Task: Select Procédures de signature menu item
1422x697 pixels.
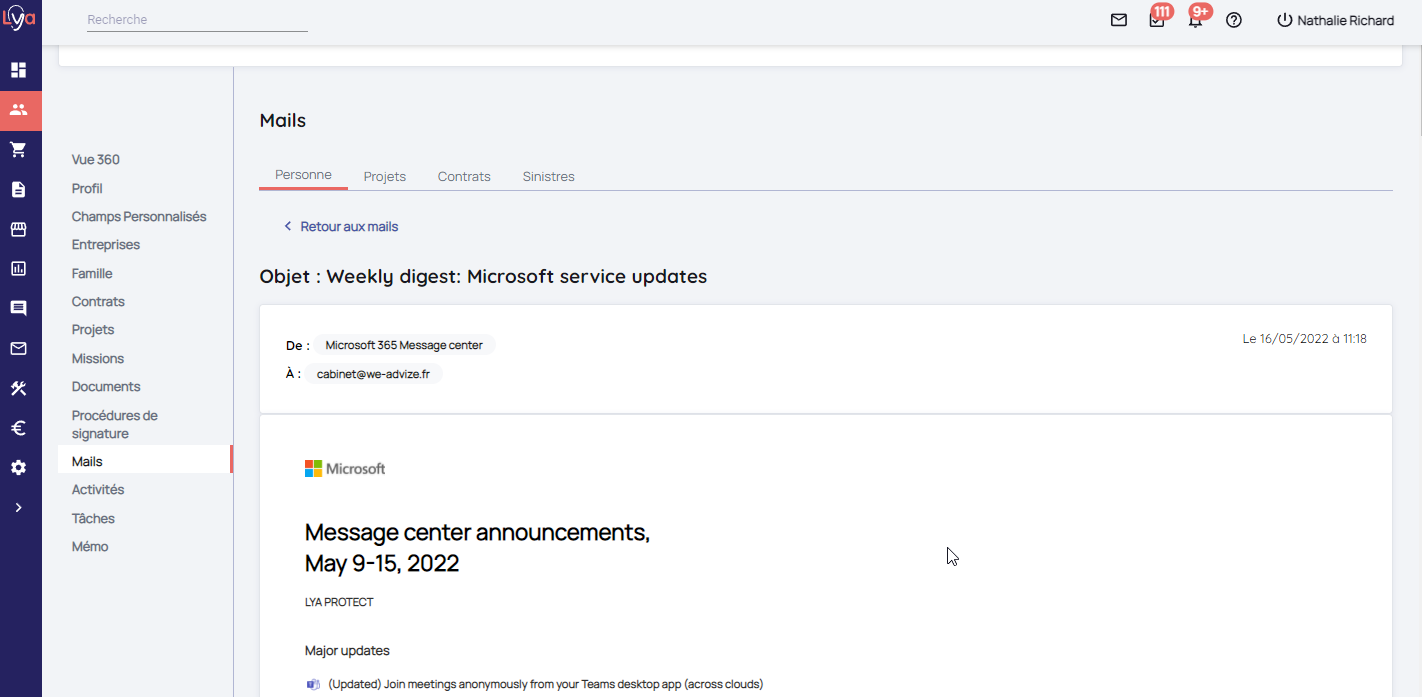Action: point(115,424)
